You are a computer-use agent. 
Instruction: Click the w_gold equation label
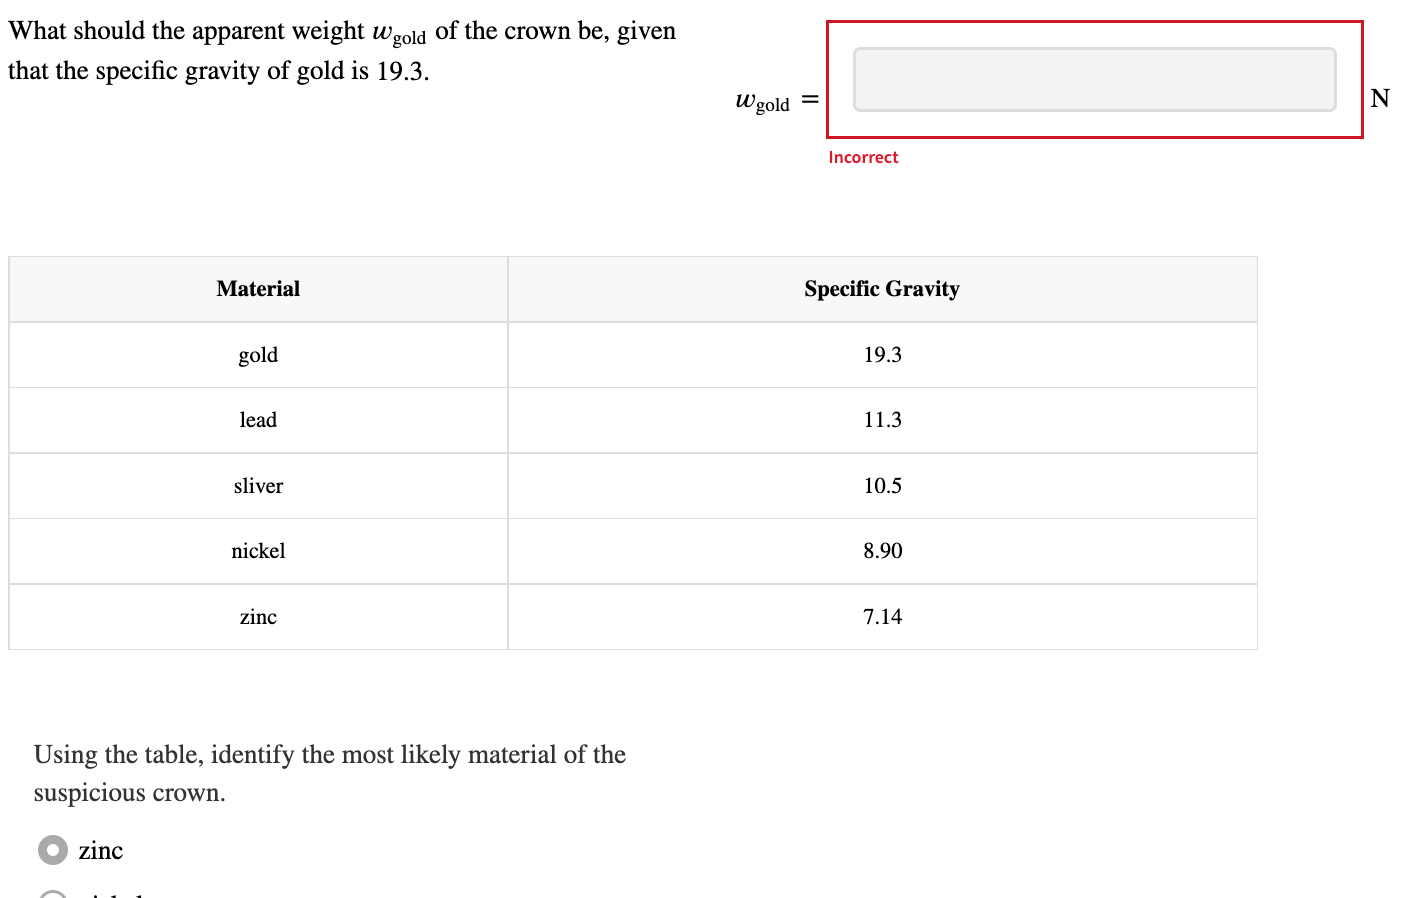point(767,99)
